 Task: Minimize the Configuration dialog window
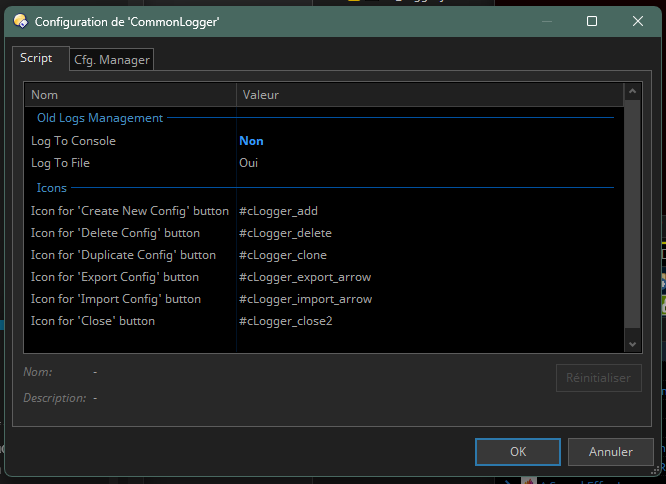[x=546, y=21]
